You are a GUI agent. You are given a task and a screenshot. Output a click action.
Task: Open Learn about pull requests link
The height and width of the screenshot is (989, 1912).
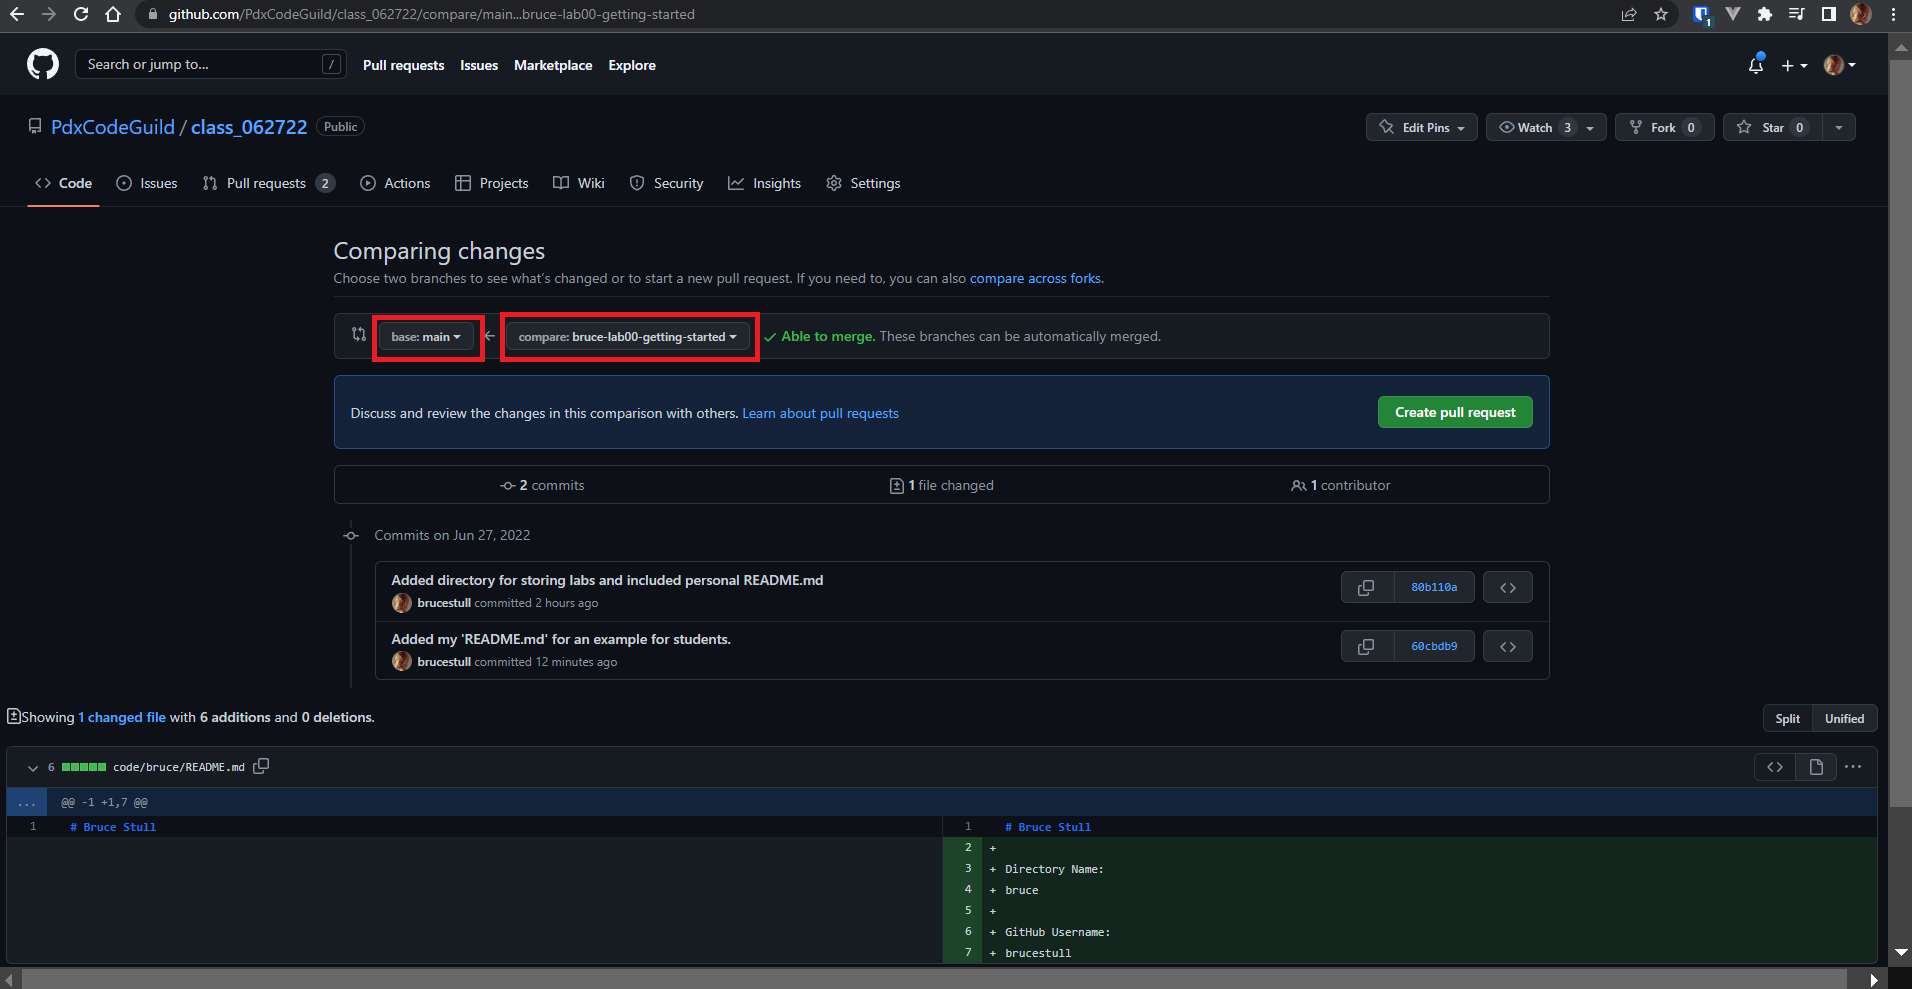click(x=820, y=413)
